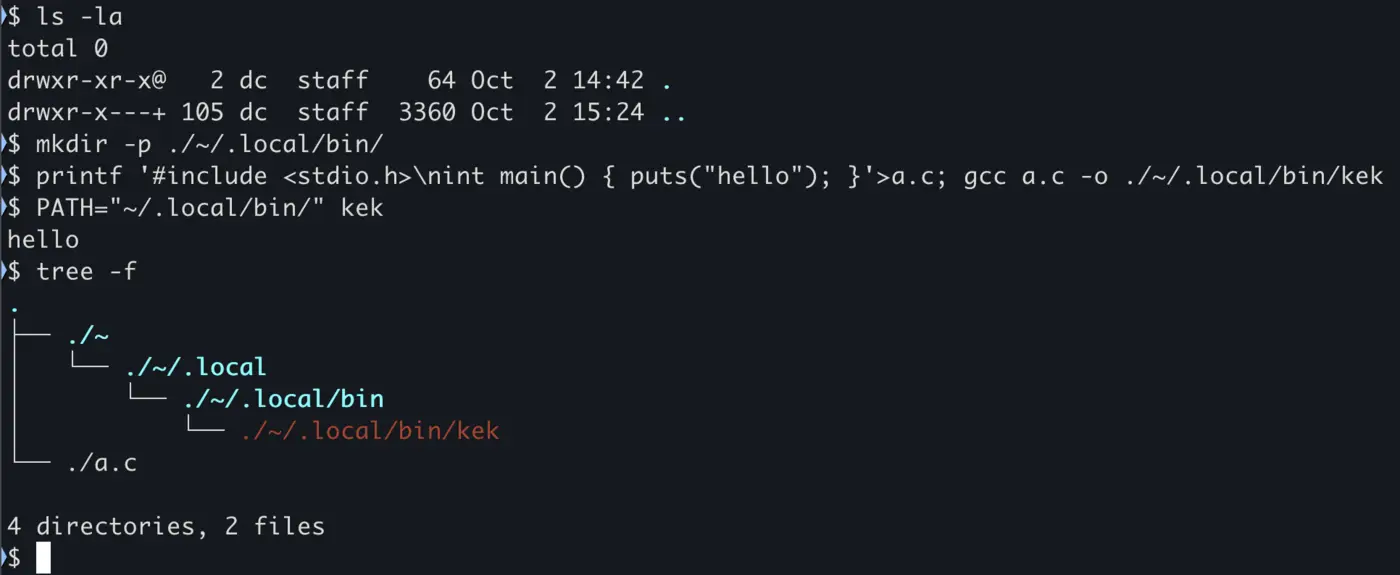Select the red './~/.local/bin/kek' executable
Image resolution: width=1400 pixels, height=575 pixels.
[x=370, y=432]
